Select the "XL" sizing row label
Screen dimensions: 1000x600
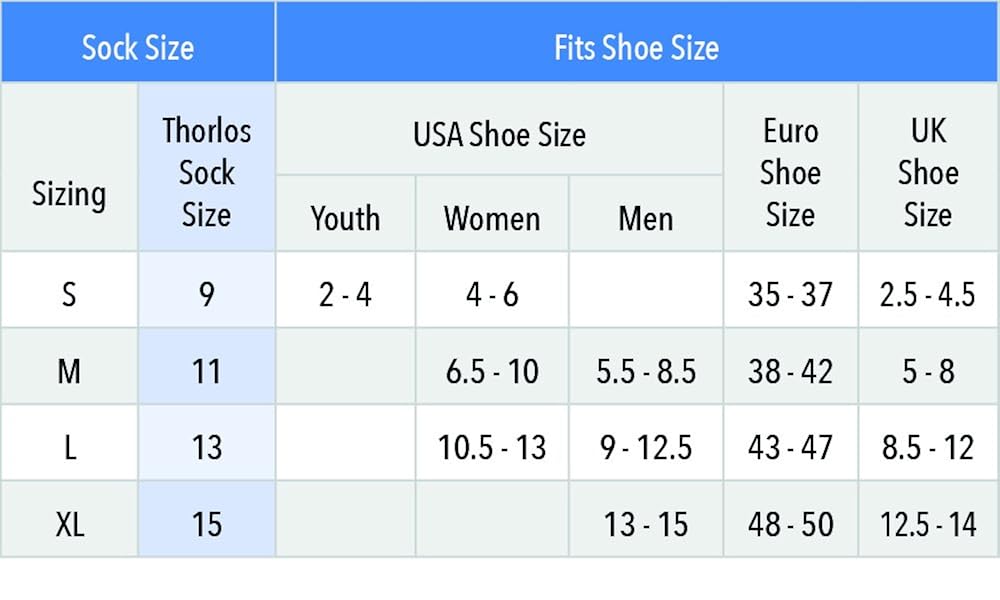69,524
